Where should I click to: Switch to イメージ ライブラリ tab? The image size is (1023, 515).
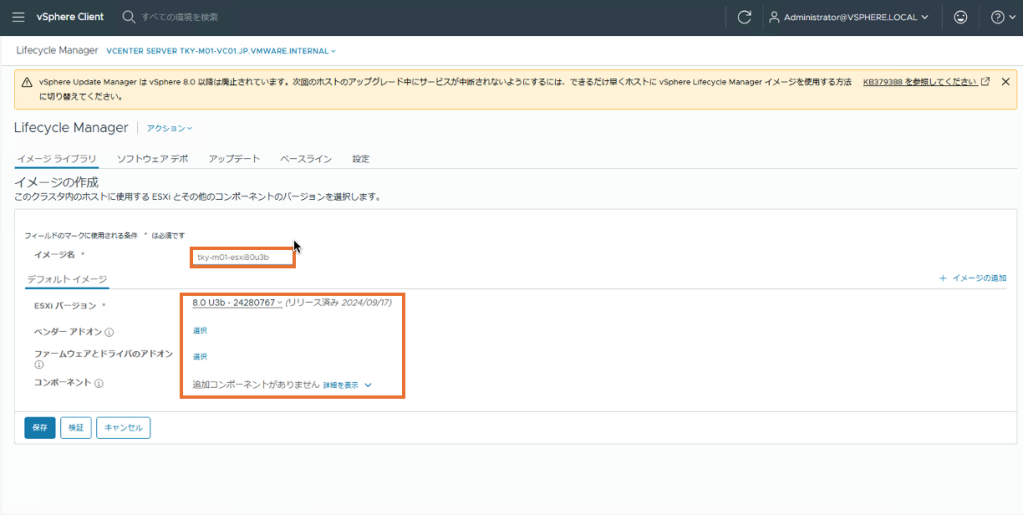pos(56,159)
